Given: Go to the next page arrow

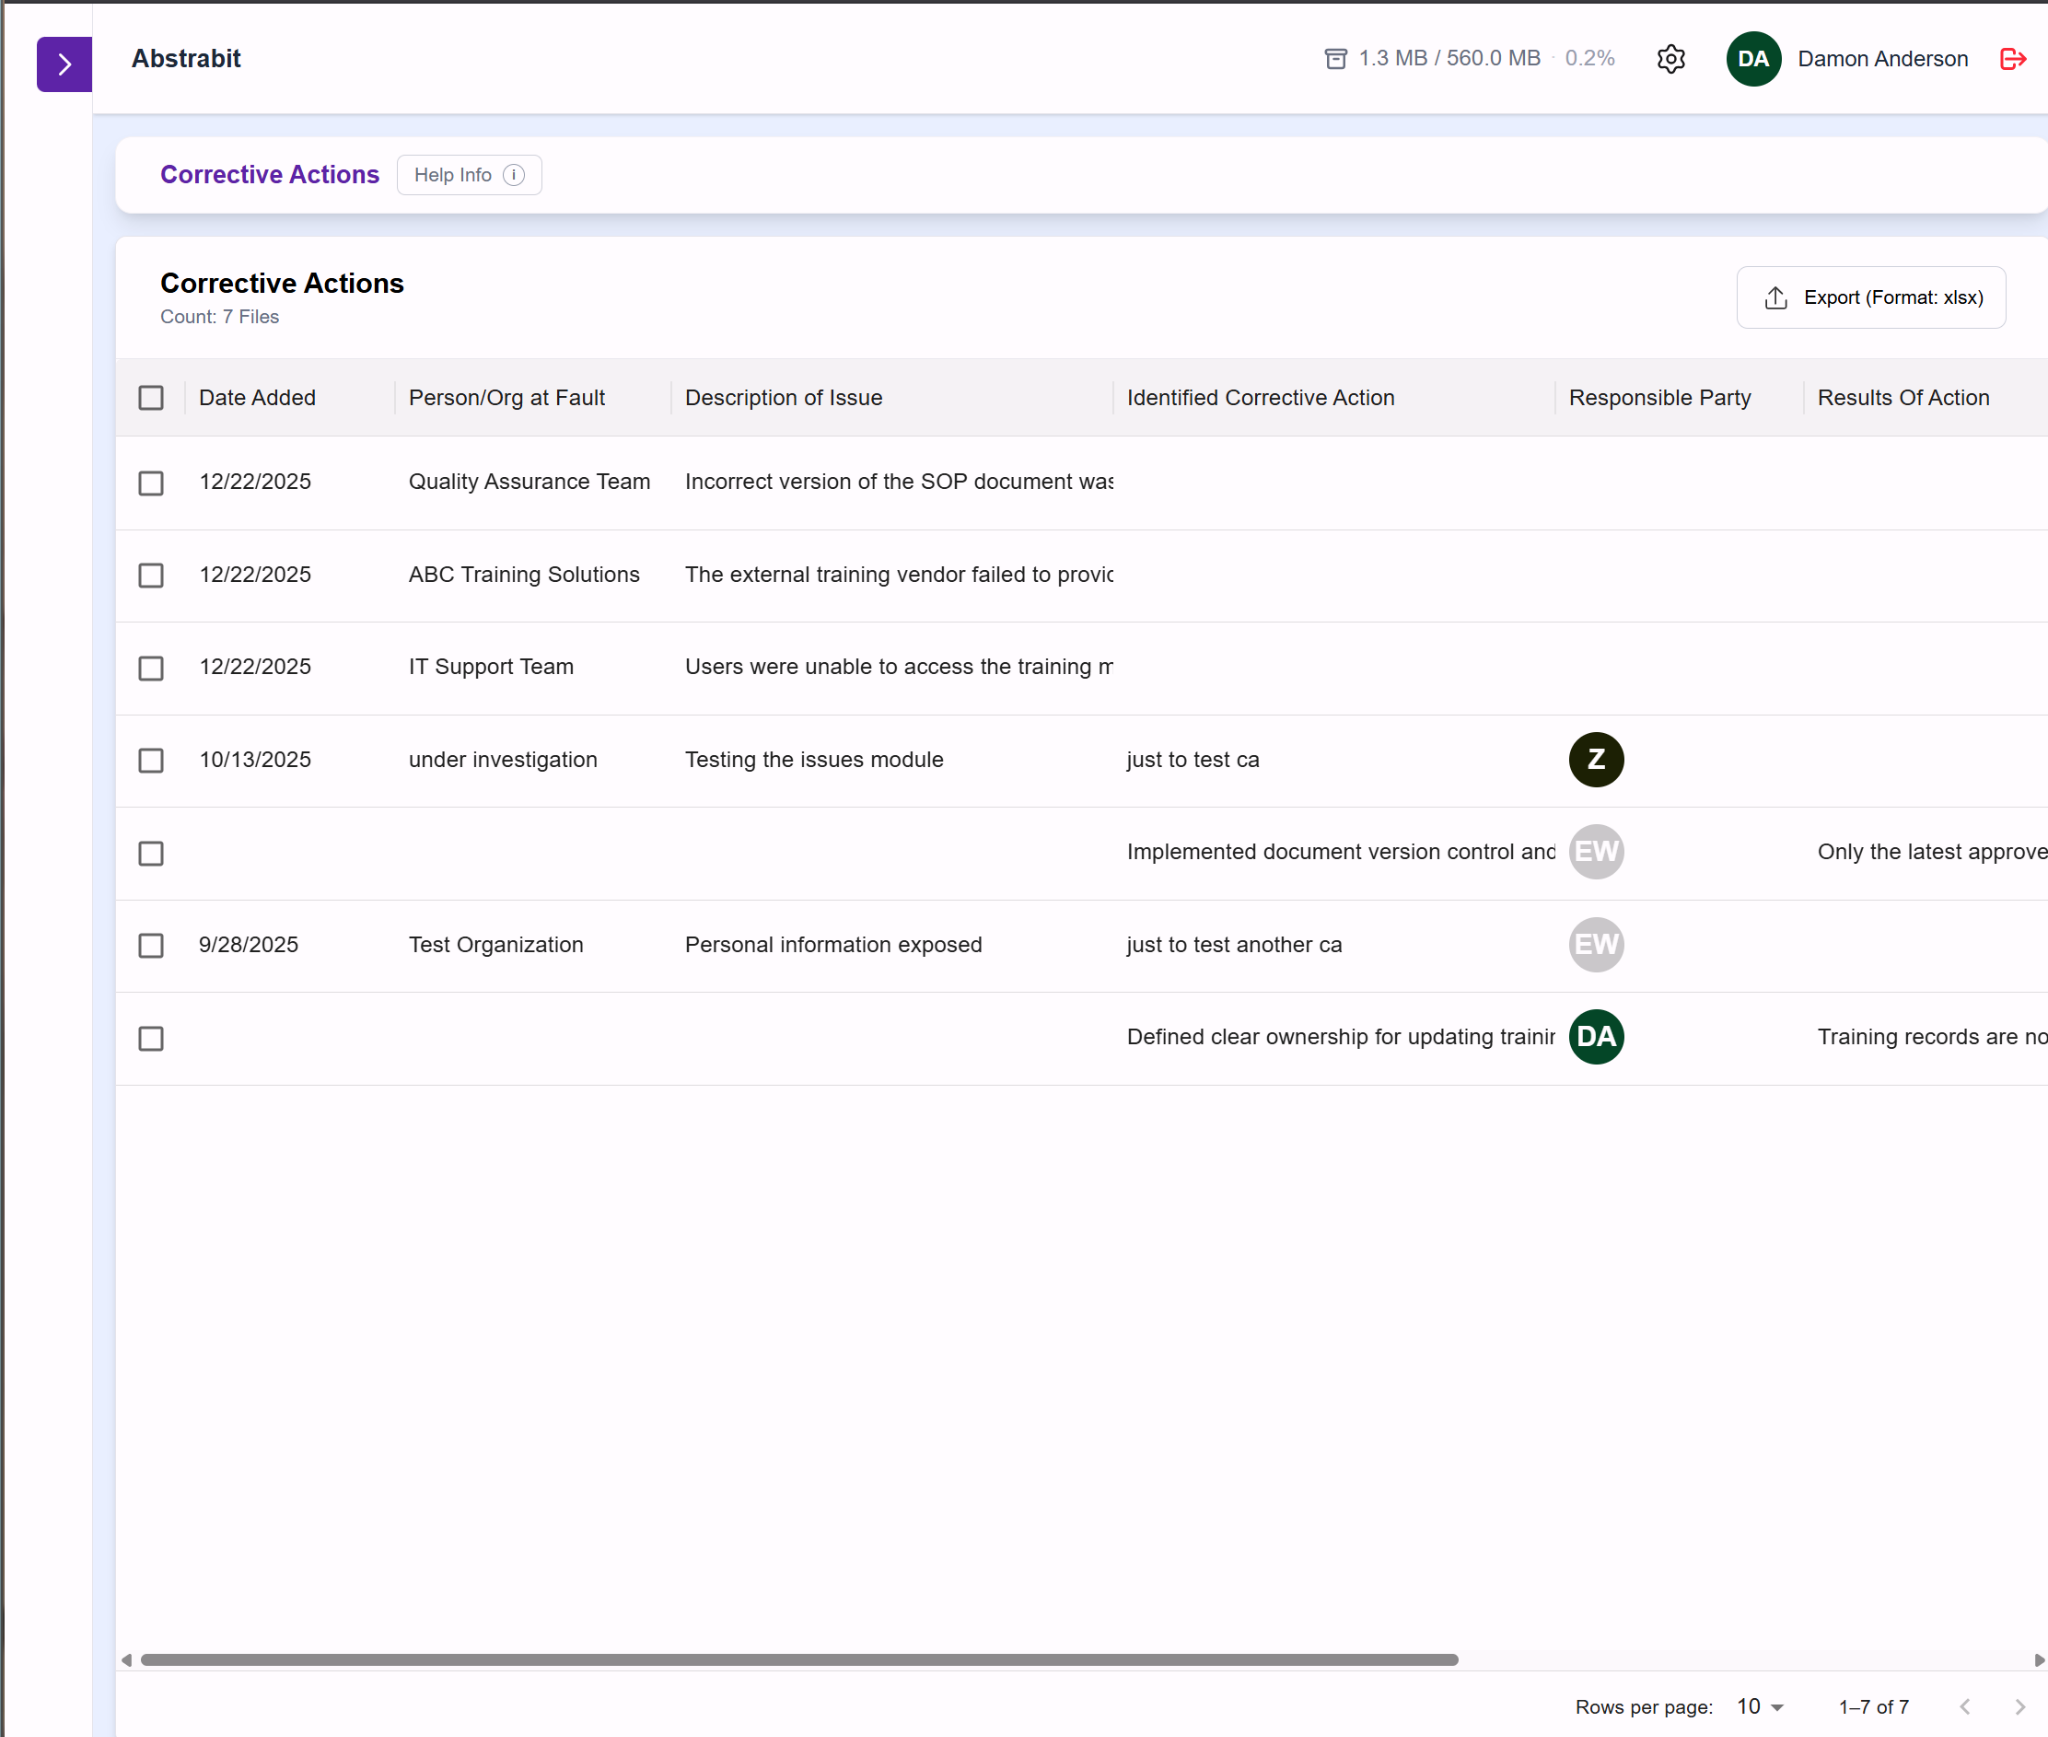Looking at the screenshot, I should 2019,1707.
